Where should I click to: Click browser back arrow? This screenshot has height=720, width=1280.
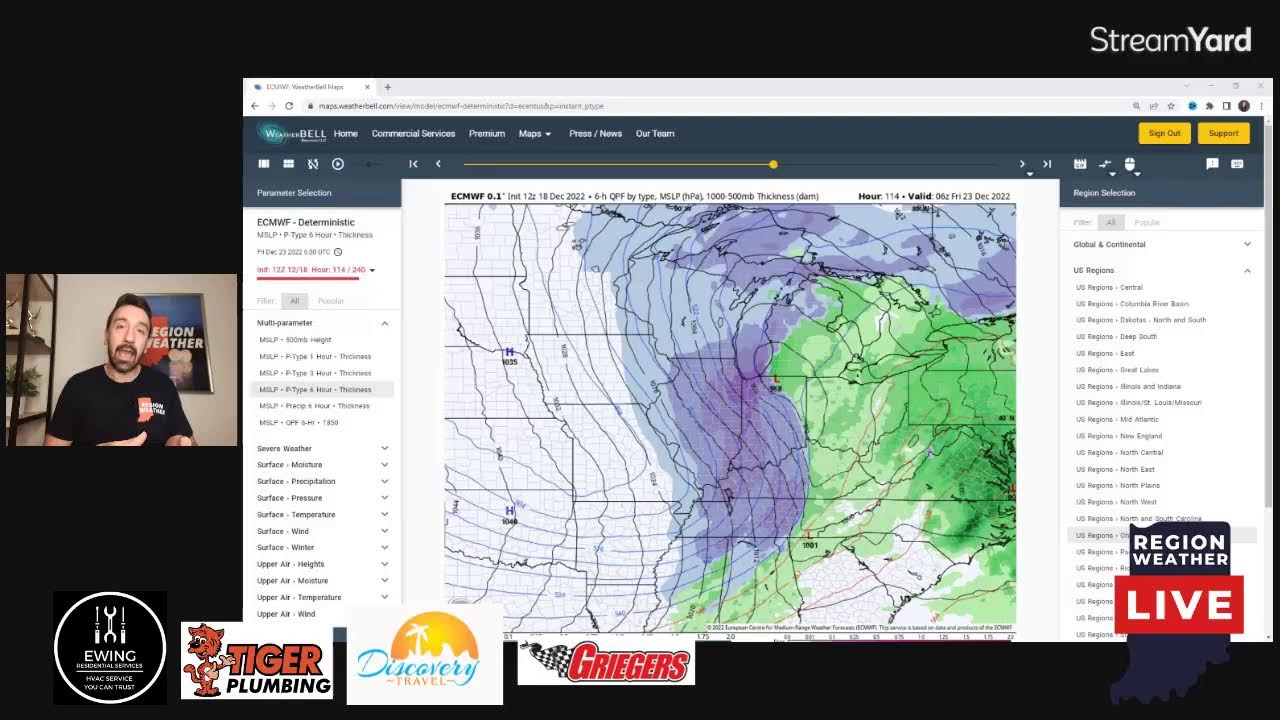255,106
